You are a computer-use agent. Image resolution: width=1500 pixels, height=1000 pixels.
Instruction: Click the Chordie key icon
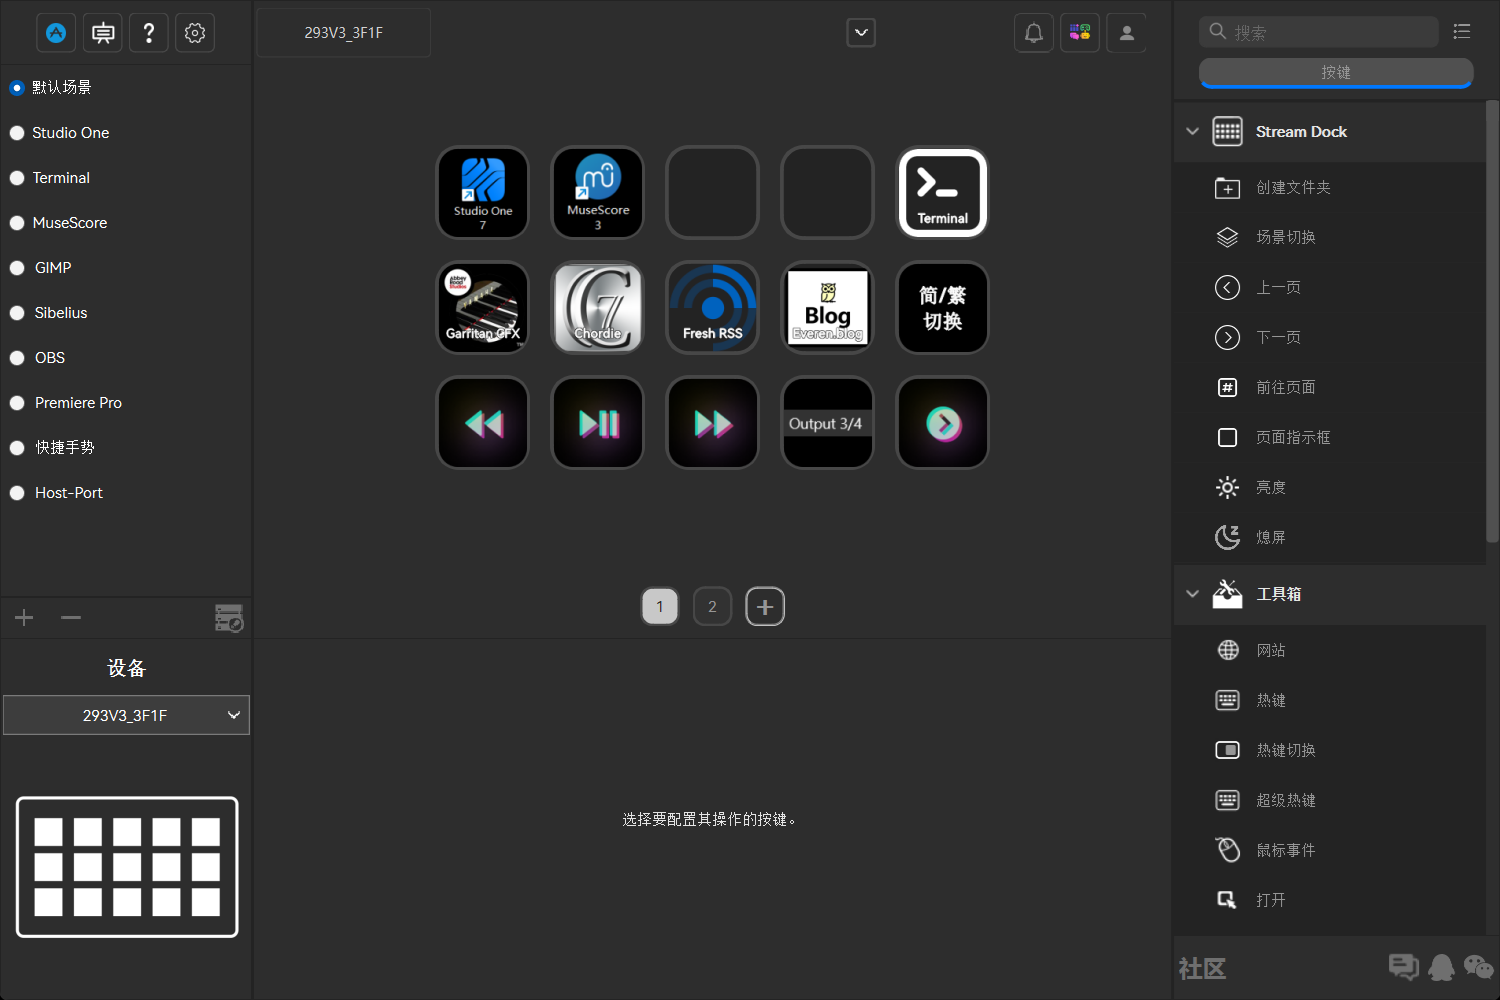598,308
